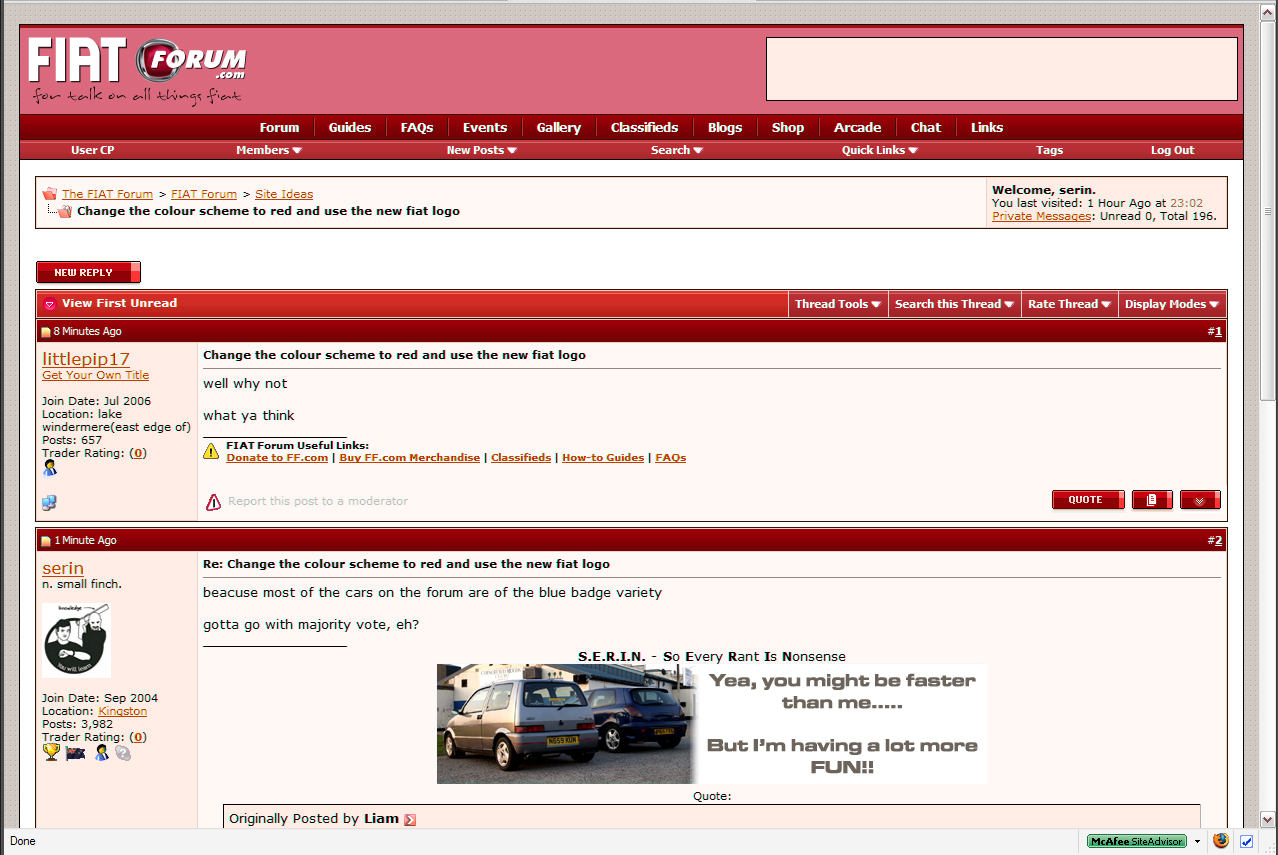Click the folder icon beside The FIAT Forum breadcrumb
Image resolution: width=1278 pixels, height=855 pixels.
coord(49,194)
